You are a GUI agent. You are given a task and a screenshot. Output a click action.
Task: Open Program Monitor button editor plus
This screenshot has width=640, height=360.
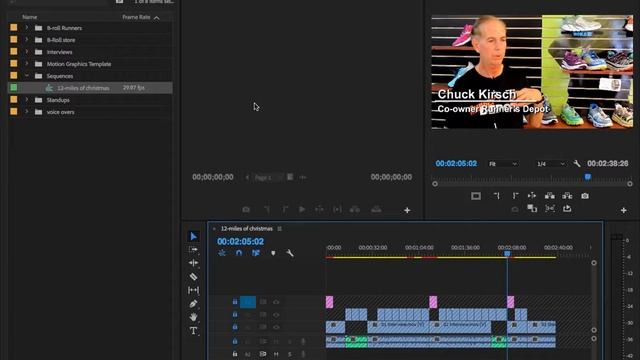tap(624, 210)
